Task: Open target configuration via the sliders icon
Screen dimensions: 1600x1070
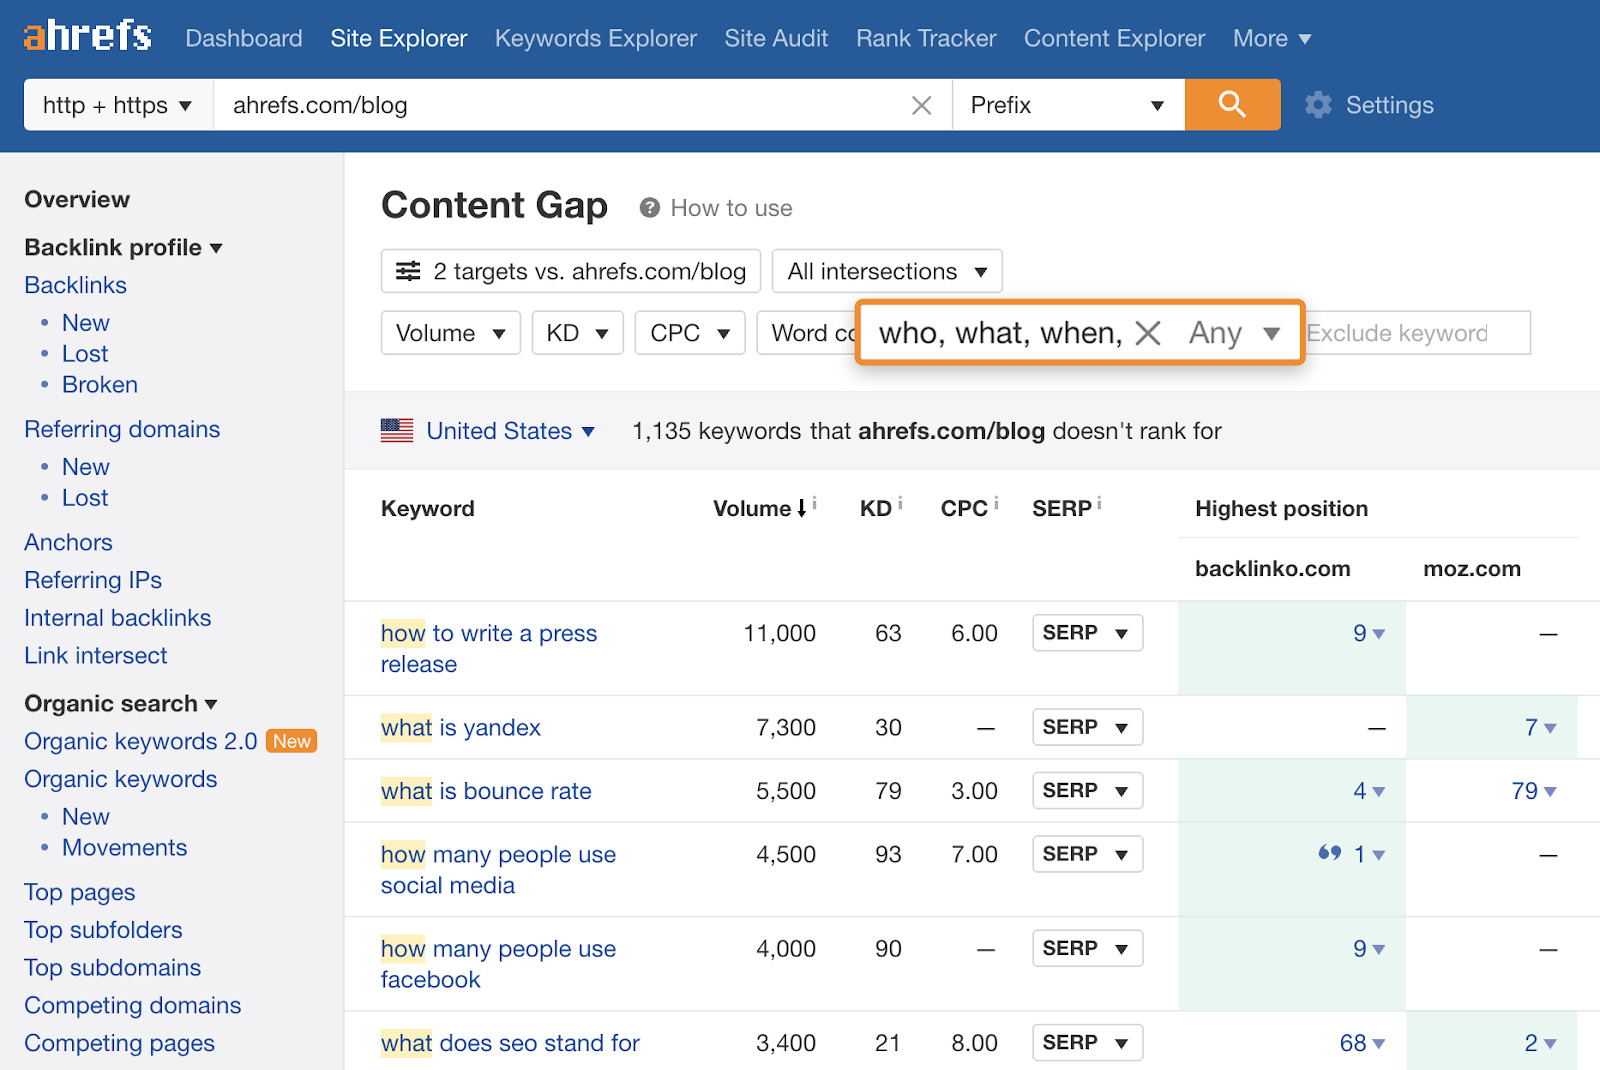Action: click(409, 270)
